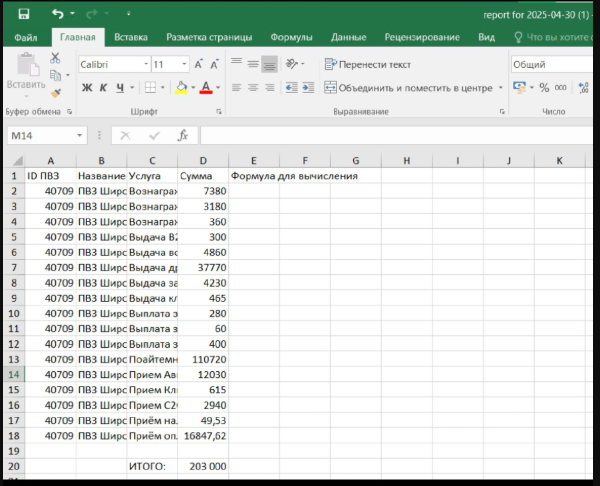Toggle bold with the Ж button
Screen dimensions: 600x486
tap(87, 88)
